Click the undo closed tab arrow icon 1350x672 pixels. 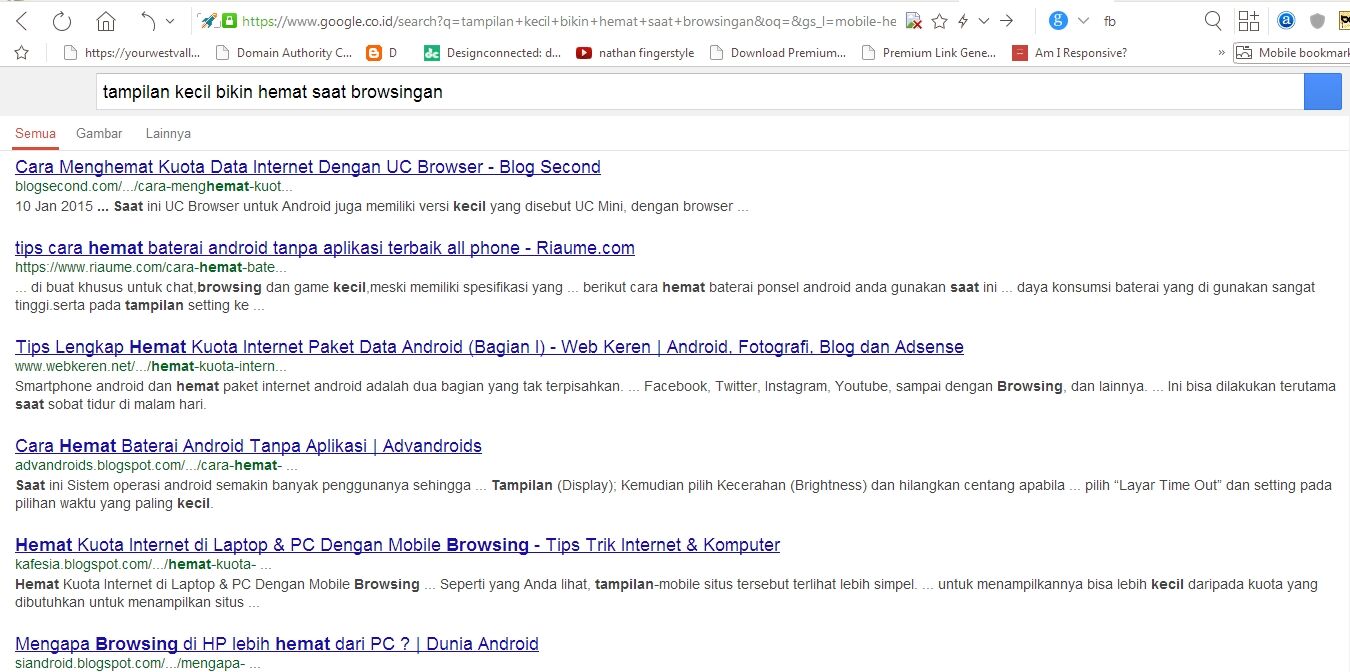tap(148, 21)
